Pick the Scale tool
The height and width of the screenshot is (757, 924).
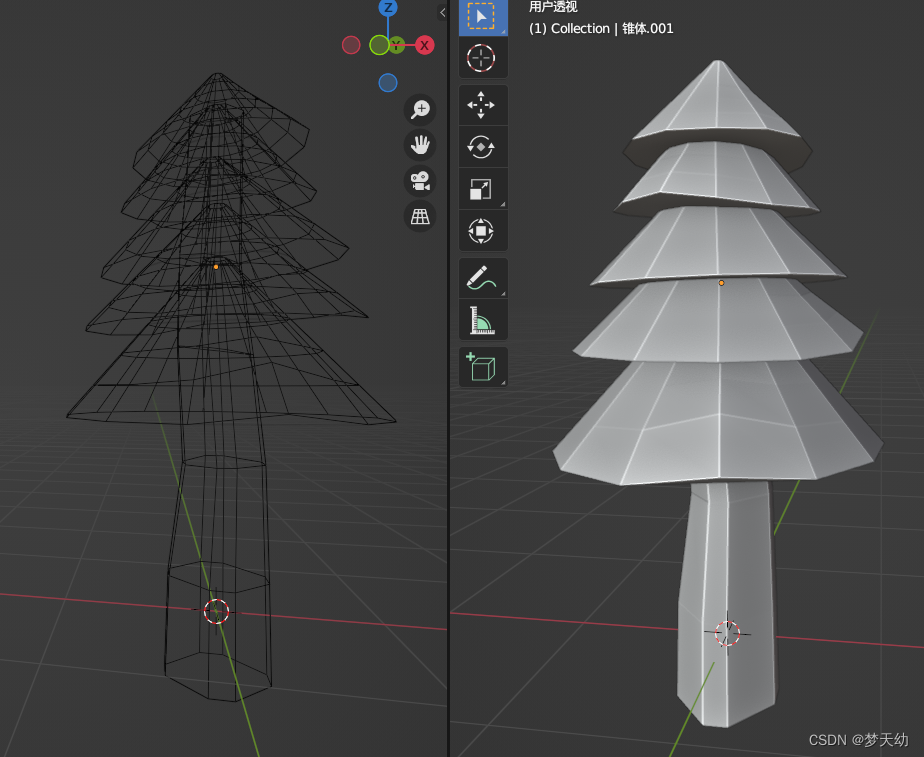coord(483,189)
